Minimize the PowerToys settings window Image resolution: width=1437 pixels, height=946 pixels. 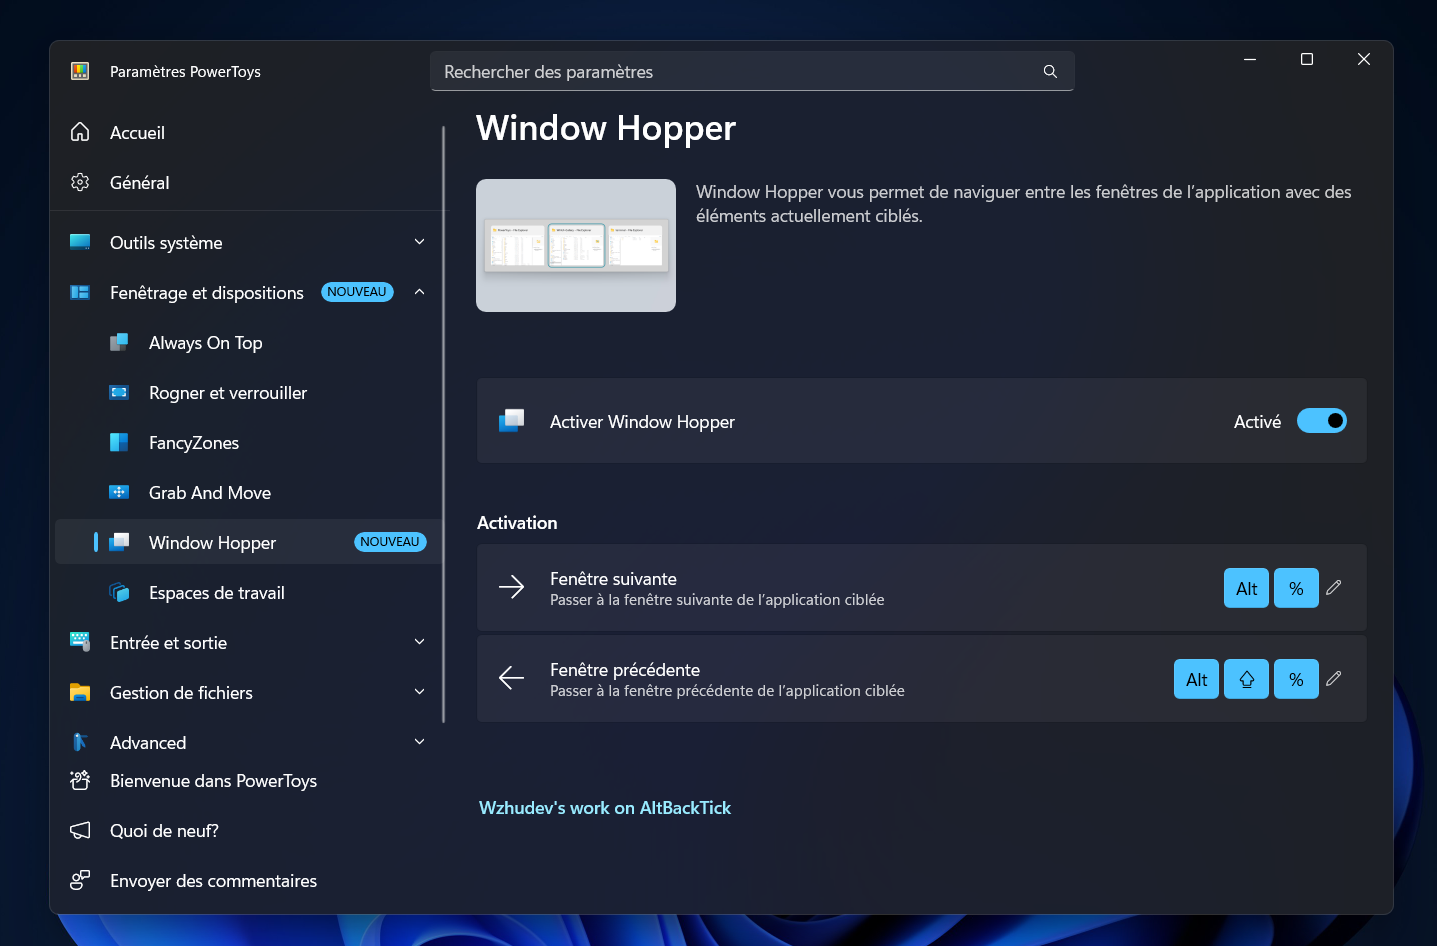1249,59
